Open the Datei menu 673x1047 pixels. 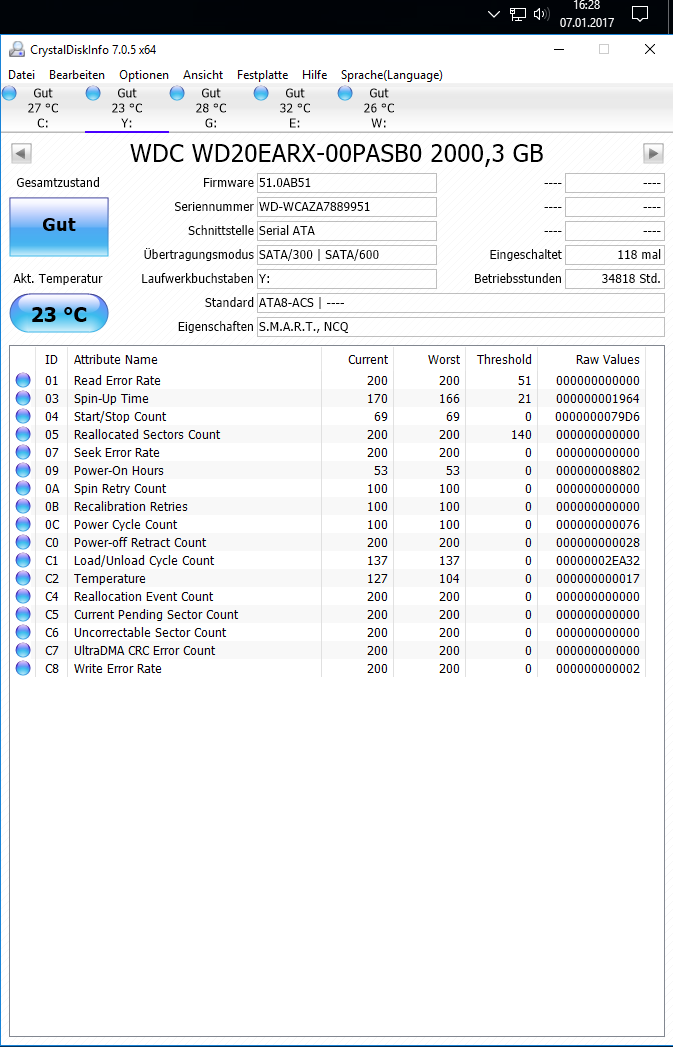tap(21, 75)
